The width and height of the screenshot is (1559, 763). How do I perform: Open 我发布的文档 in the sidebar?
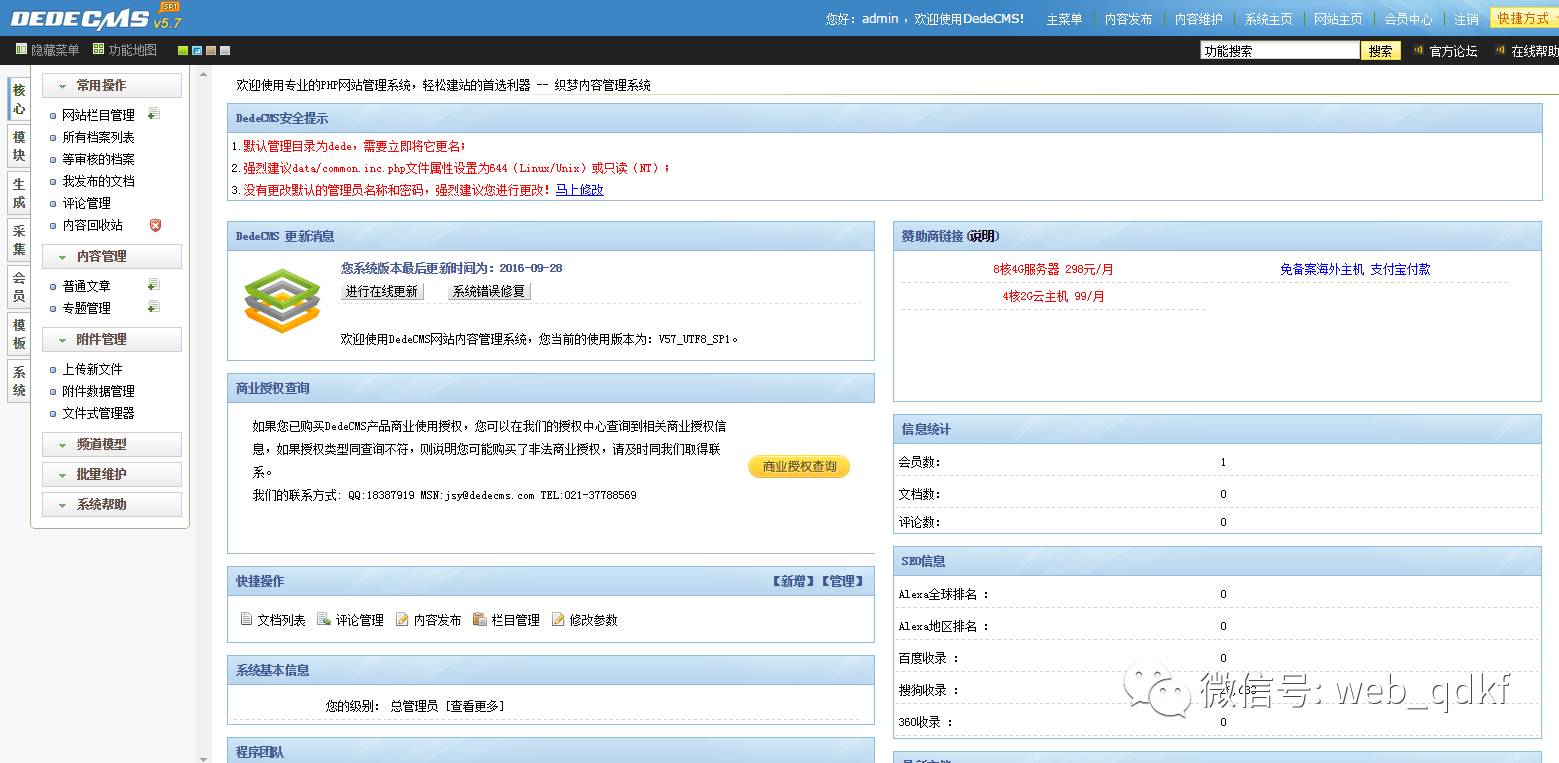(98, 181)
